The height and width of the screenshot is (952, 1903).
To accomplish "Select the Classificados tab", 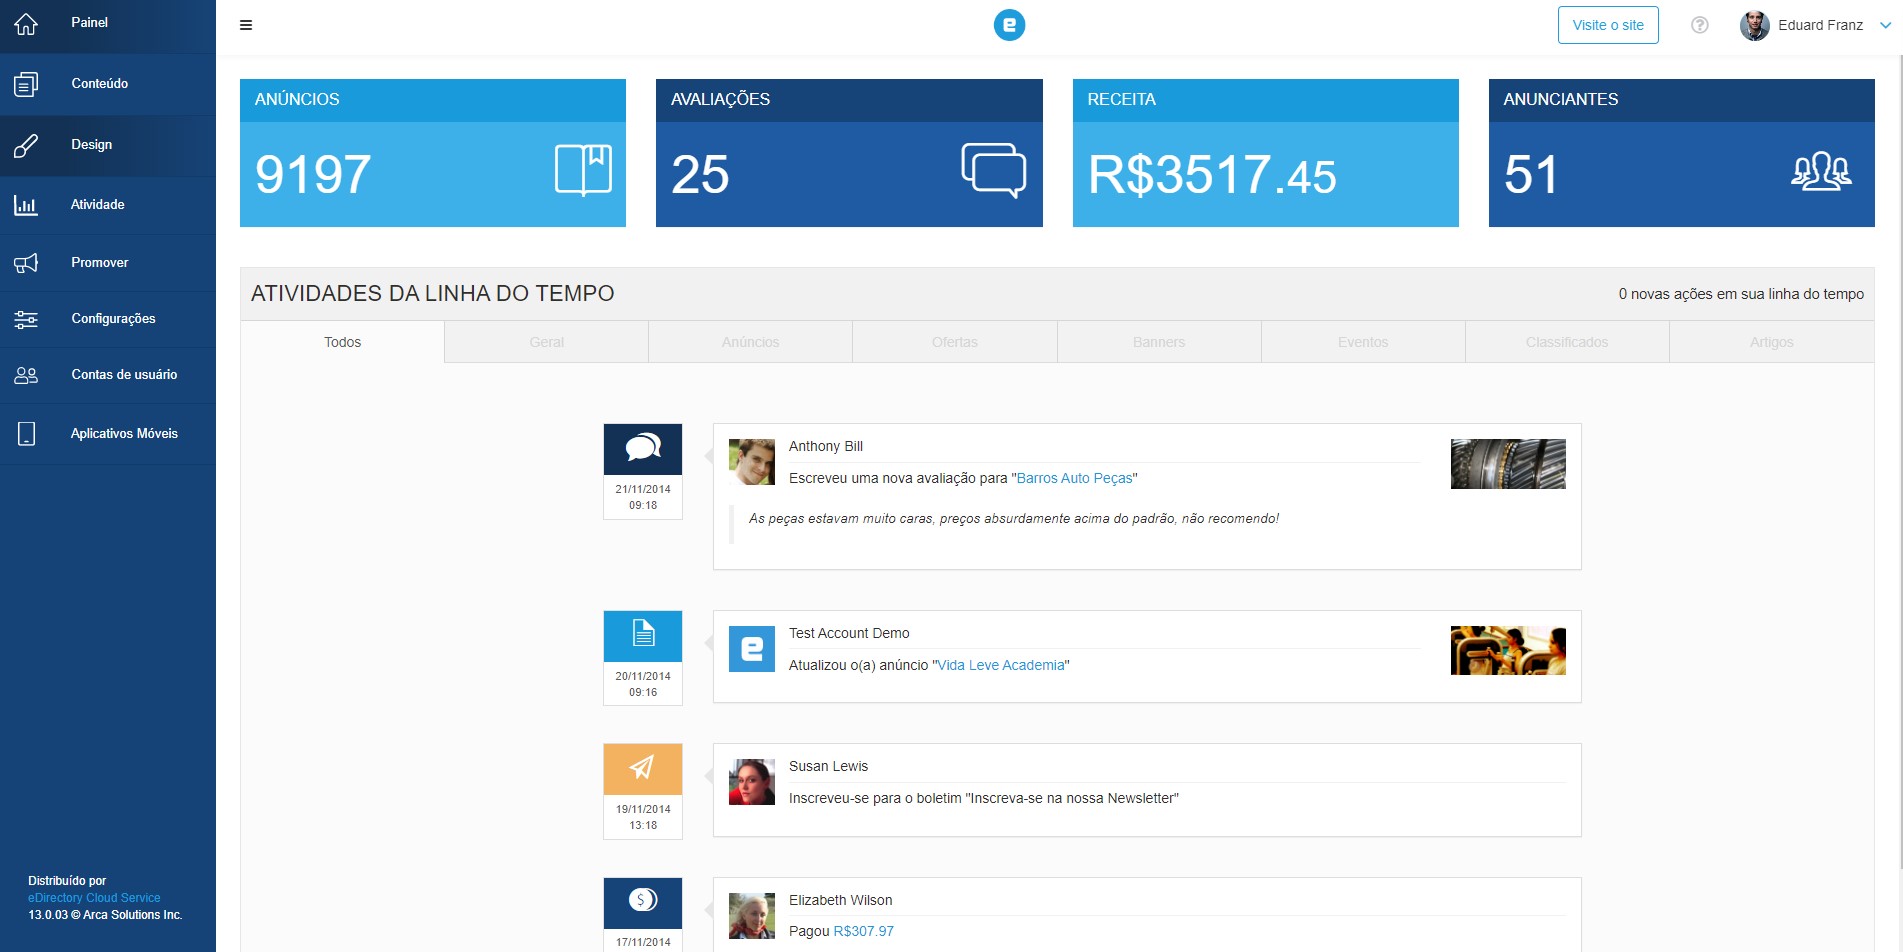I will click(x=1566, y=341).
